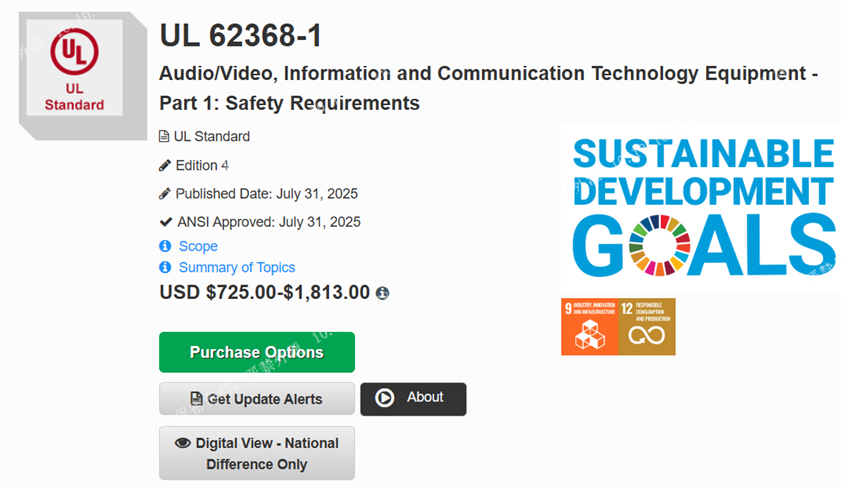This screenshot has height=488, width=841.
Task: Click the info icon next to Scope
Action: point(165,246)
